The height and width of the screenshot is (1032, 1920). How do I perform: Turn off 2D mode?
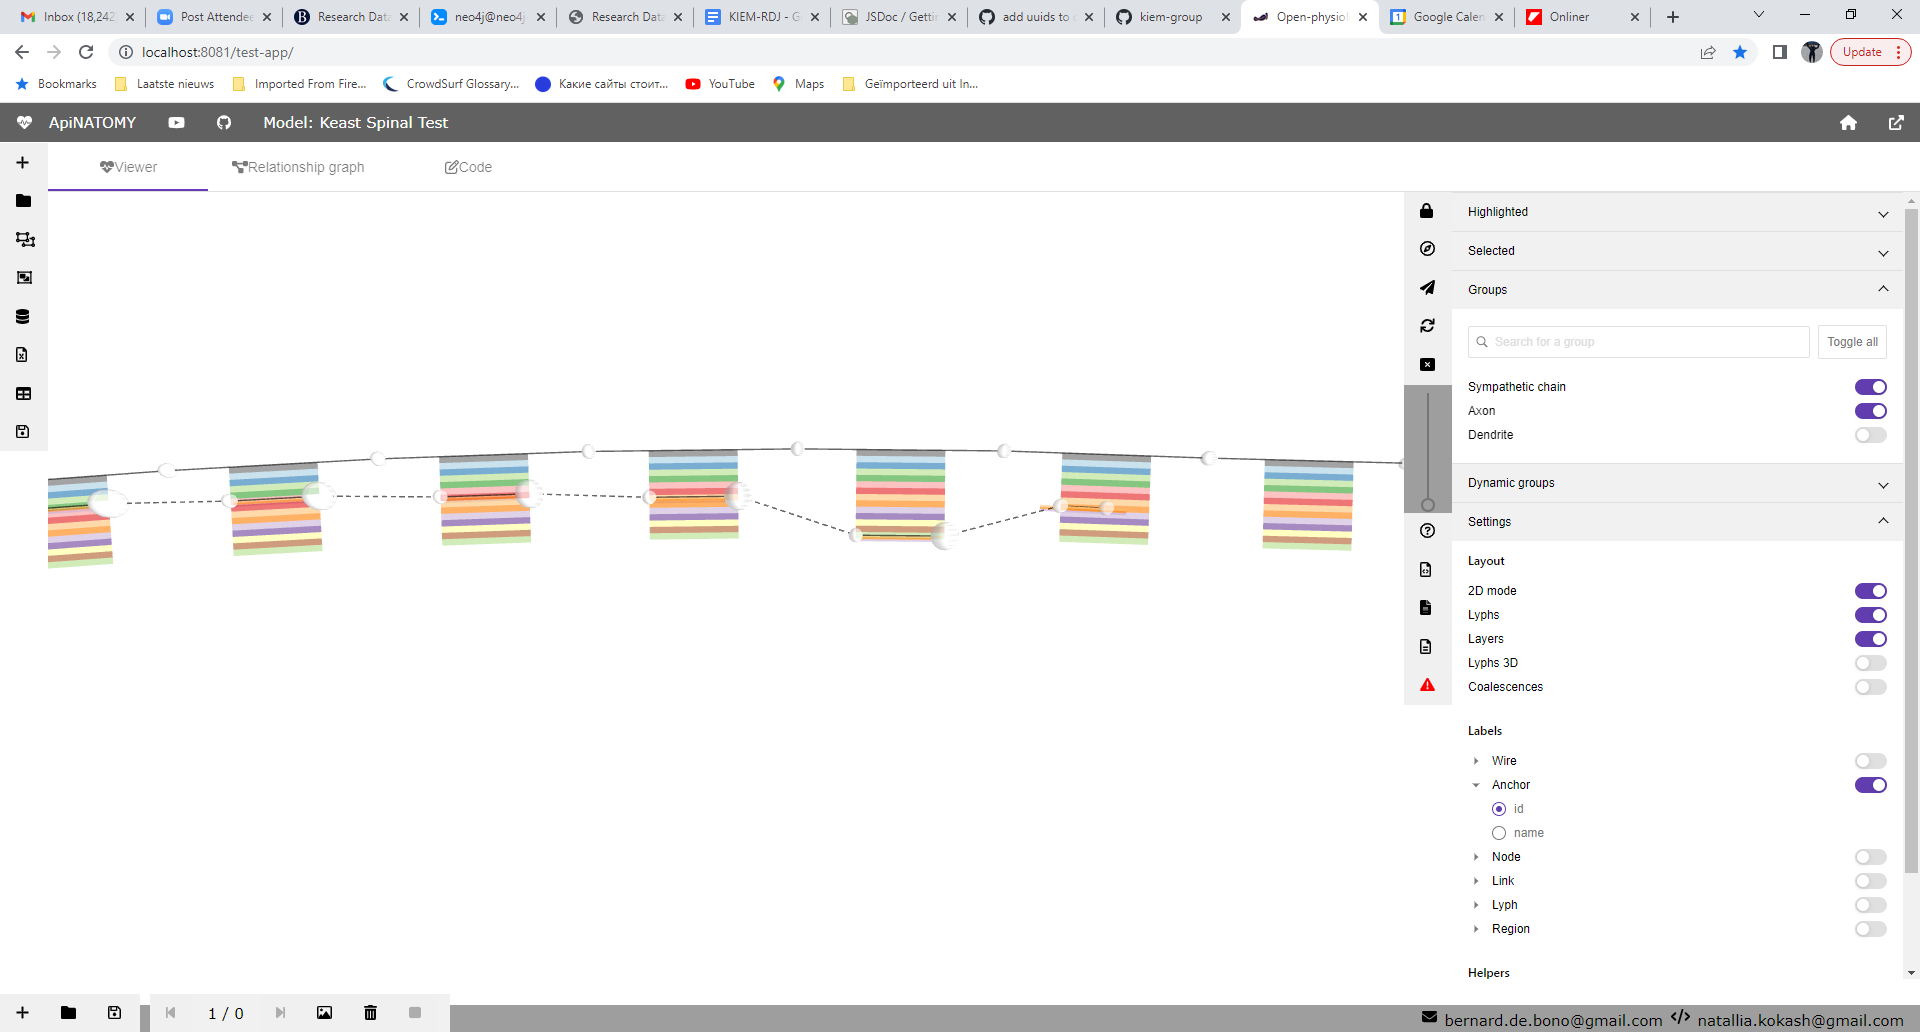(1871, 591)
